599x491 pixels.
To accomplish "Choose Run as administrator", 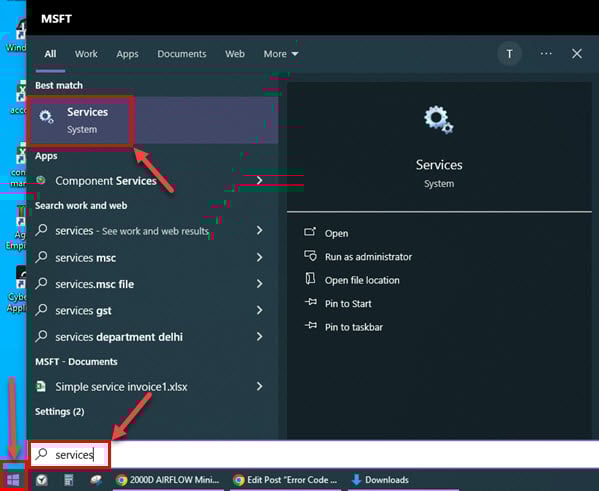I will coord(368,257).
